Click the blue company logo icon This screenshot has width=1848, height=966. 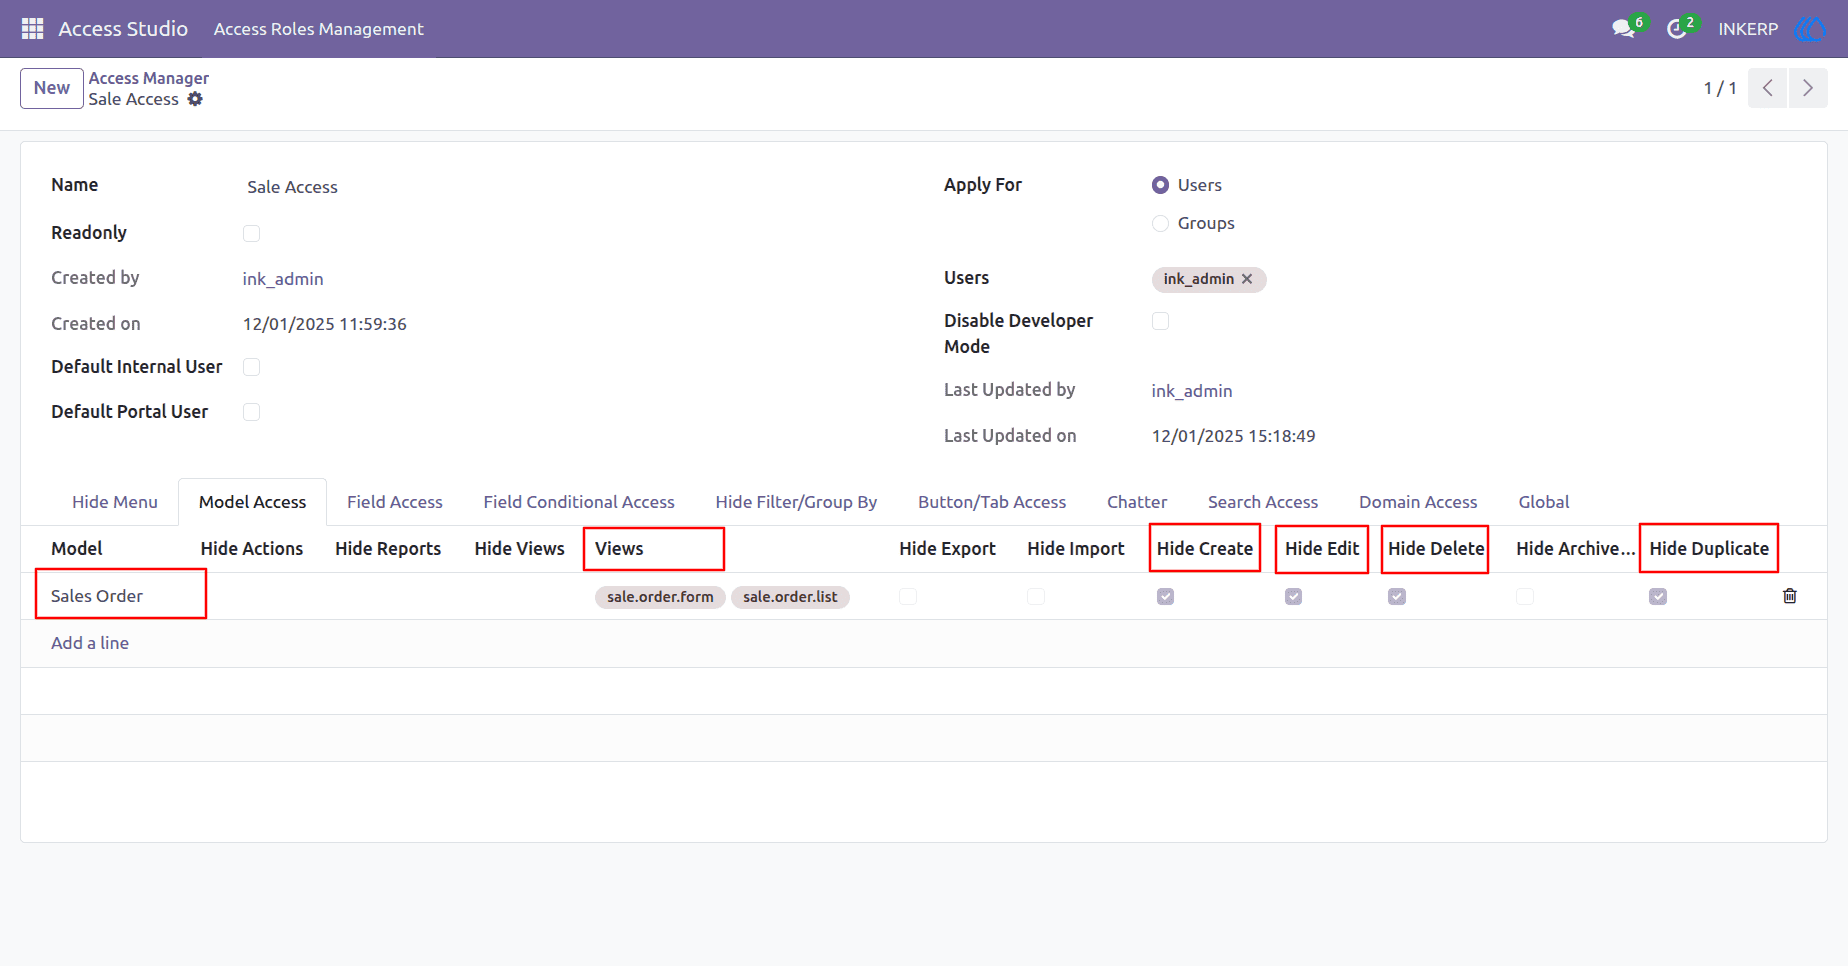[1810, 29]
